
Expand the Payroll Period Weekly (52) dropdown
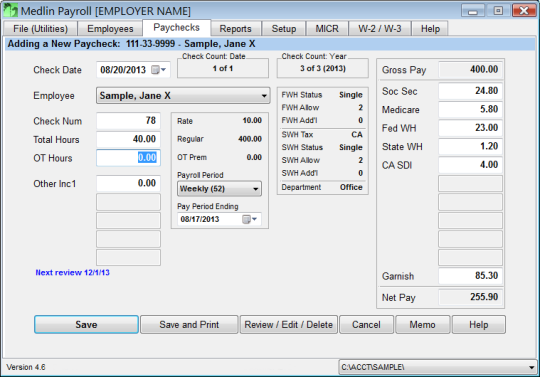click(x=256, y=189)
